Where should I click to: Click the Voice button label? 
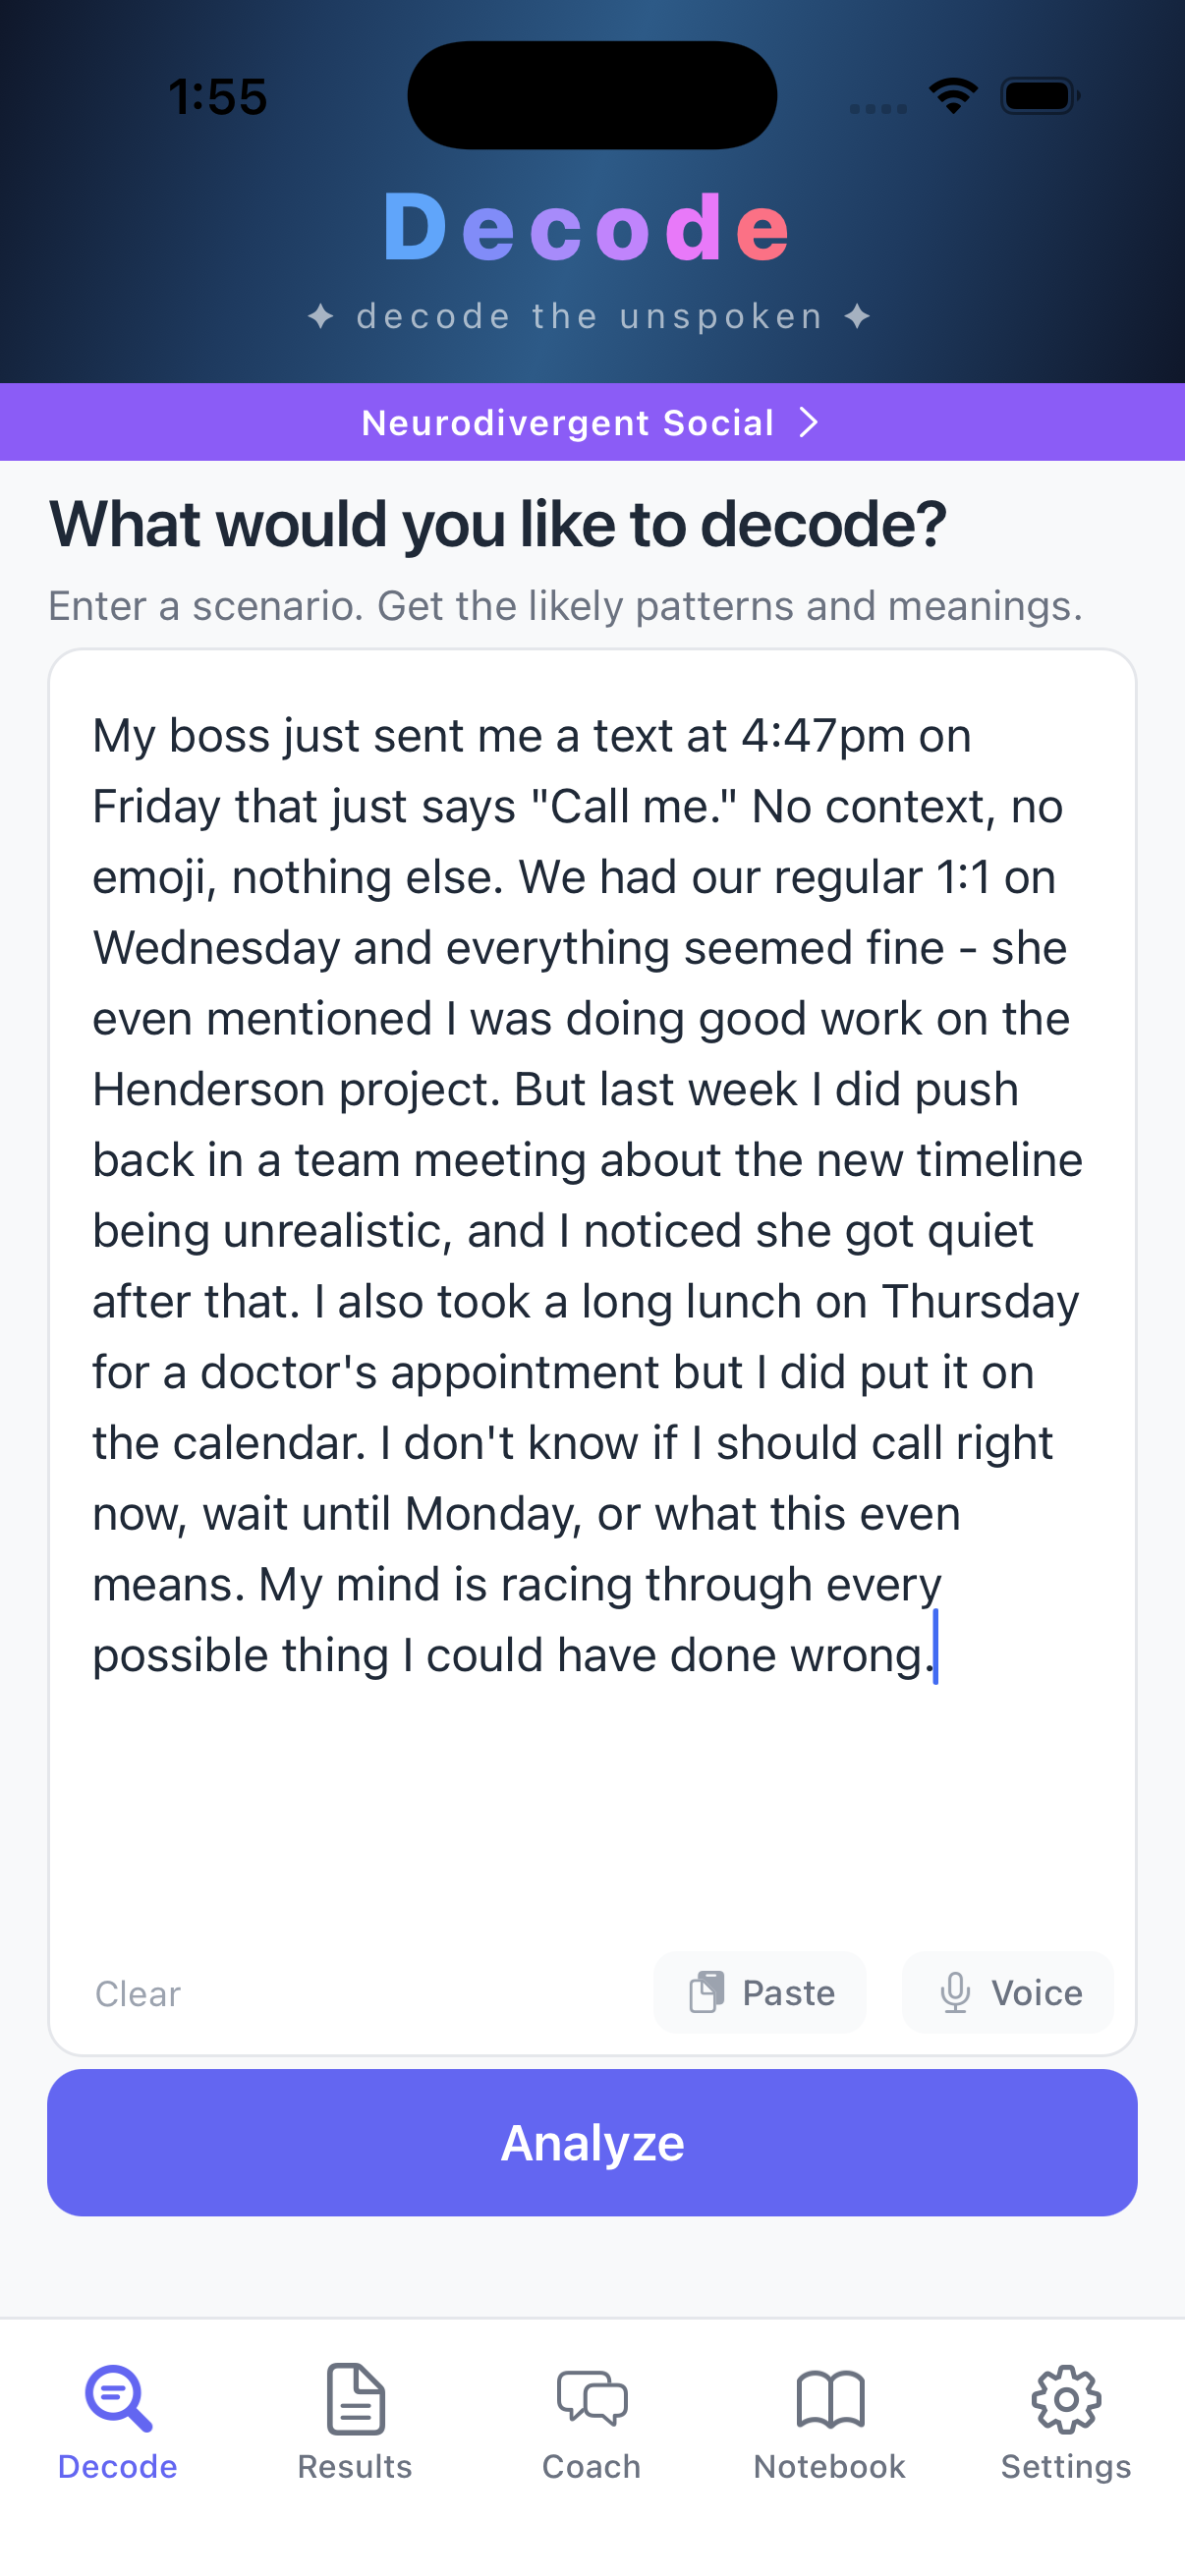[x=1036, y=1992]
